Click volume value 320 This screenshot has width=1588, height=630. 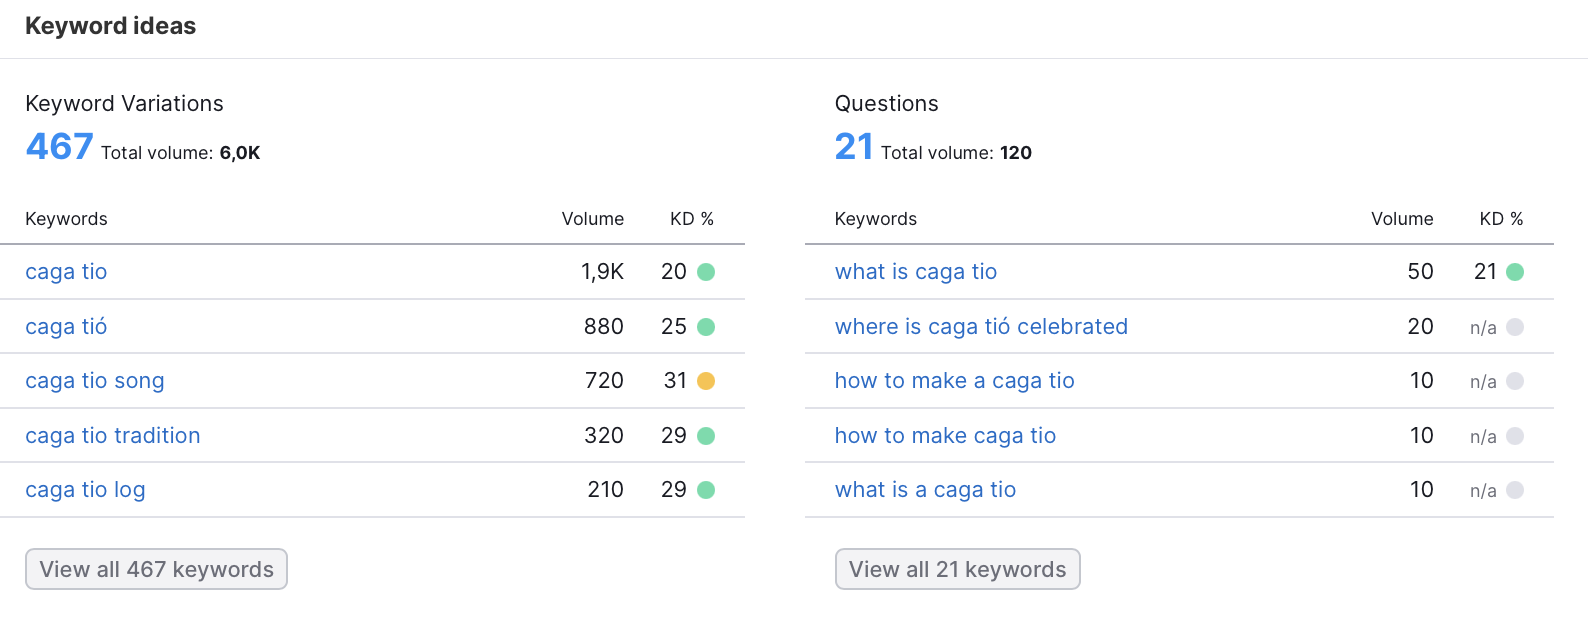point(604,436)
